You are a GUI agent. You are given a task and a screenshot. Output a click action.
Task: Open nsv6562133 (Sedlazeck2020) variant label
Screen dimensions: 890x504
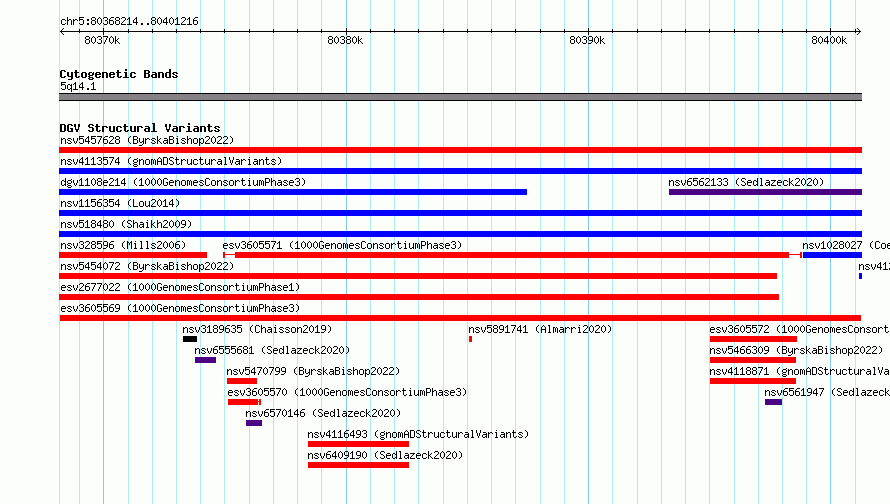click(746, 182)
